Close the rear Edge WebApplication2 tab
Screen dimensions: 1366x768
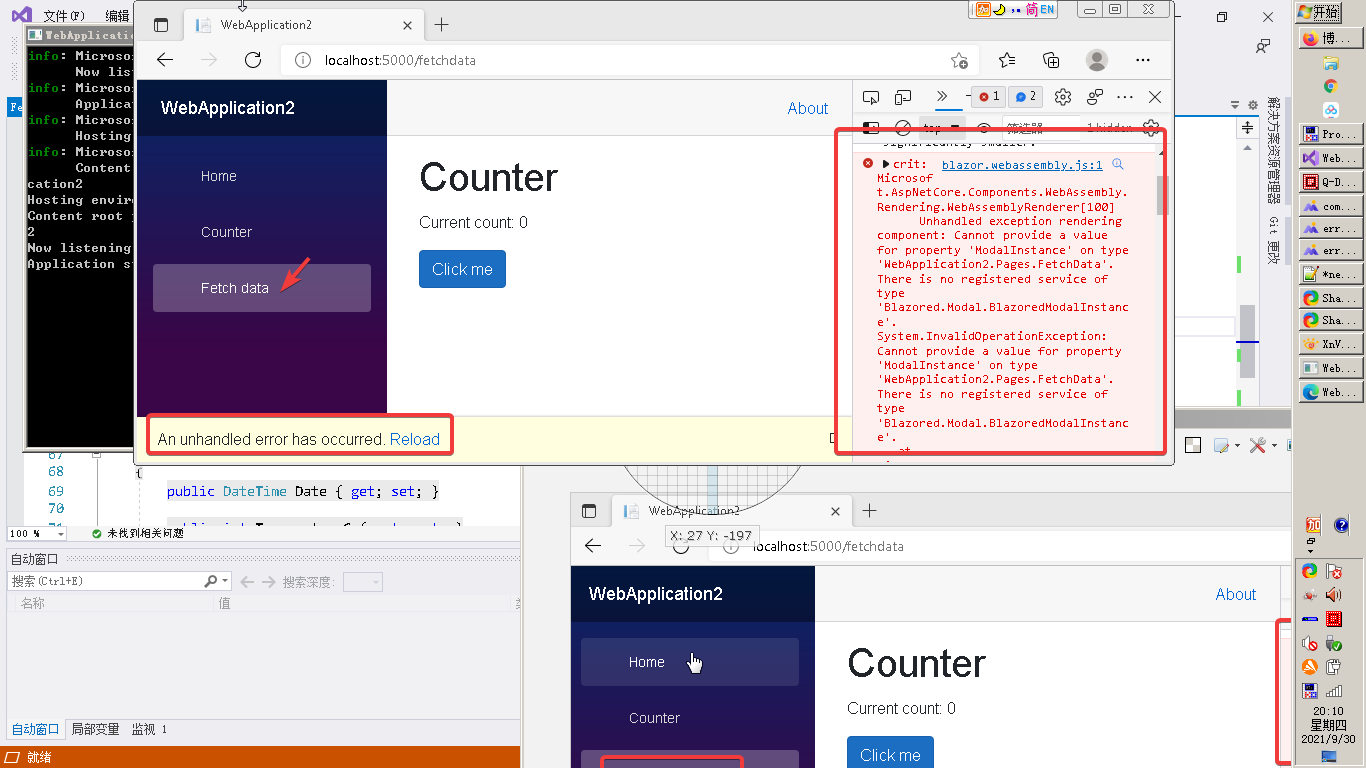[x=836, y=511]
